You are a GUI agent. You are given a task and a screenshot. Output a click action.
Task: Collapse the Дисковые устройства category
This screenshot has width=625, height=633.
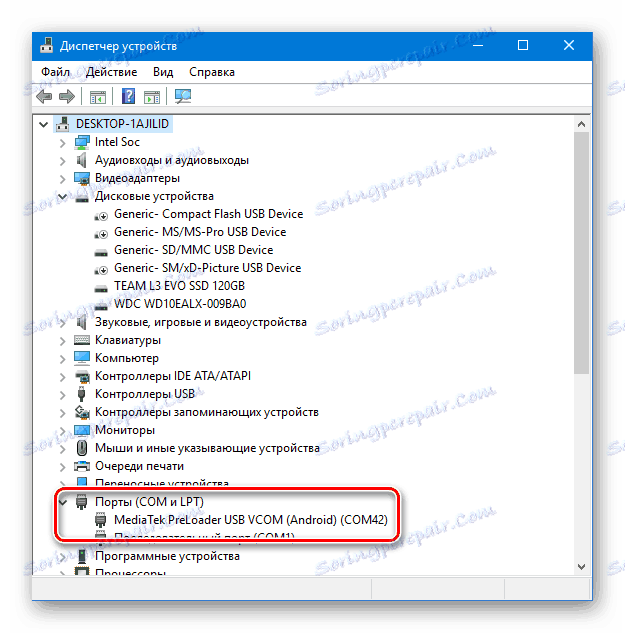coord(63,197)
